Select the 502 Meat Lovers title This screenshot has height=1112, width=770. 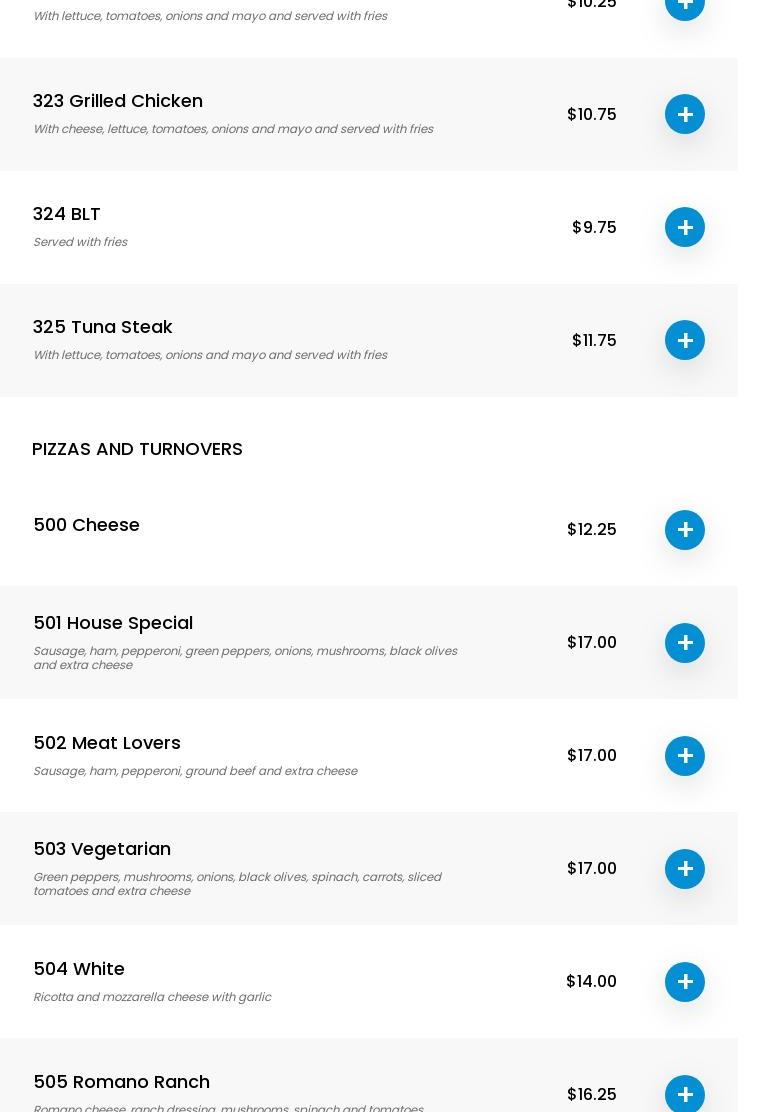pos(107,743)
